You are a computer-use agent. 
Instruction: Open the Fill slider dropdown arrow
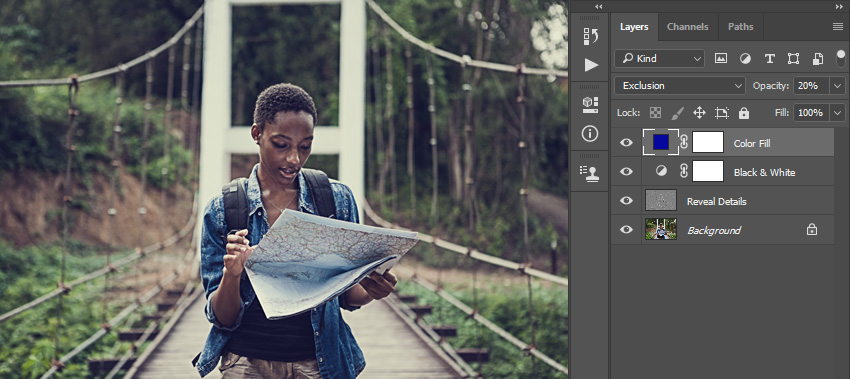pyautogui.click(x=838, y=113)
